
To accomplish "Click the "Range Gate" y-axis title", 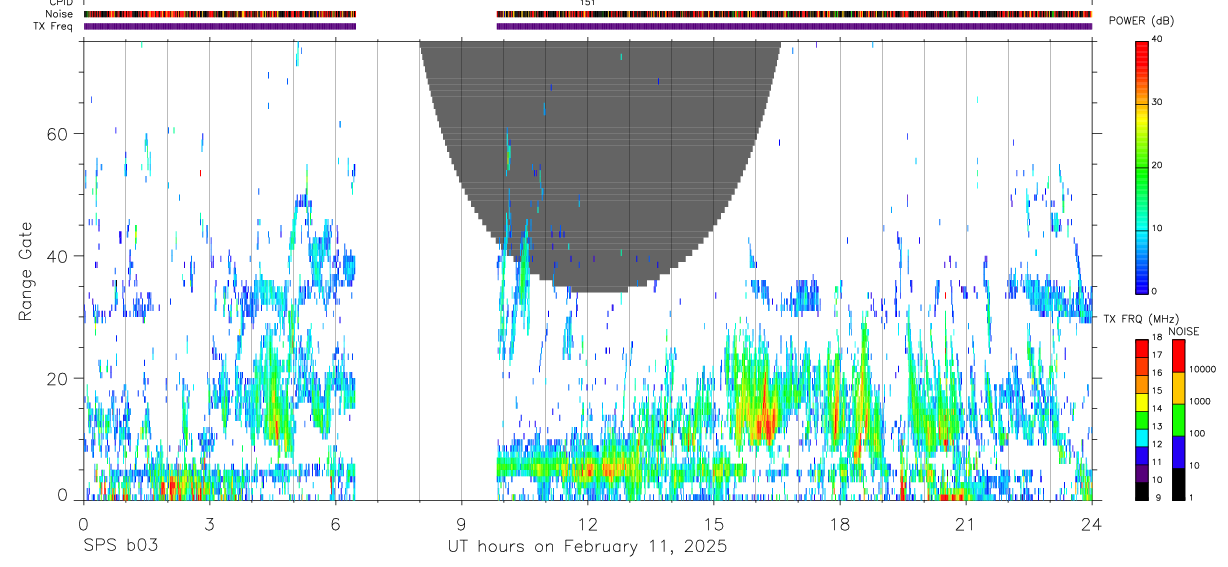I will (x=27, y=271).
